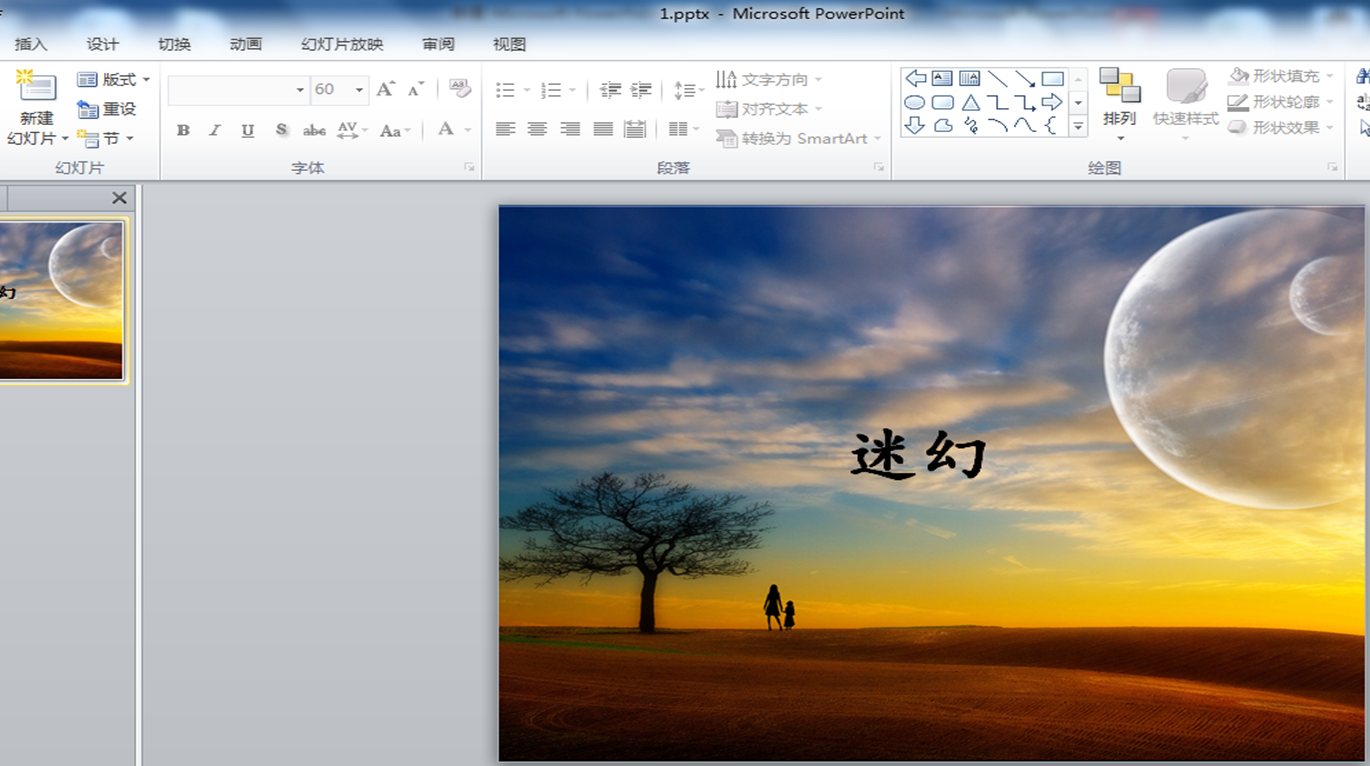Select the slide thumbnail in side panel

coord(61,300)
